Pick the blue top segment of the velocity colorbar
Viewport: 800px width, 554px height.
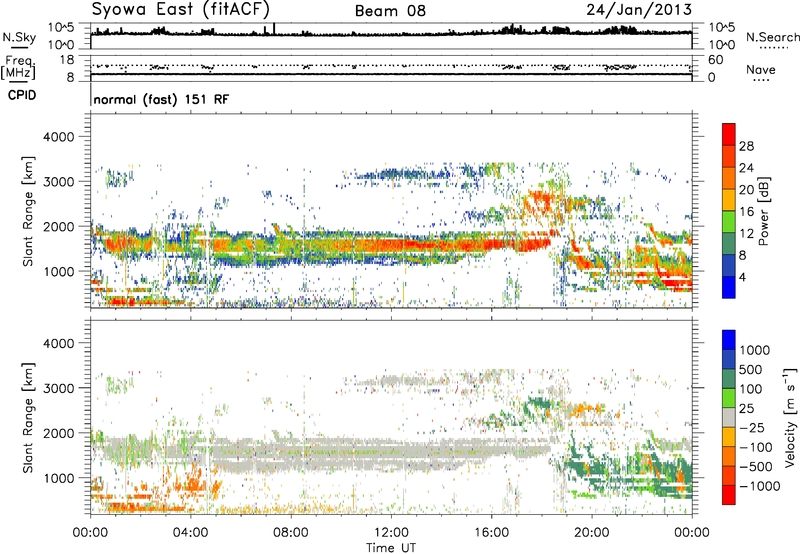click(729, 340)
